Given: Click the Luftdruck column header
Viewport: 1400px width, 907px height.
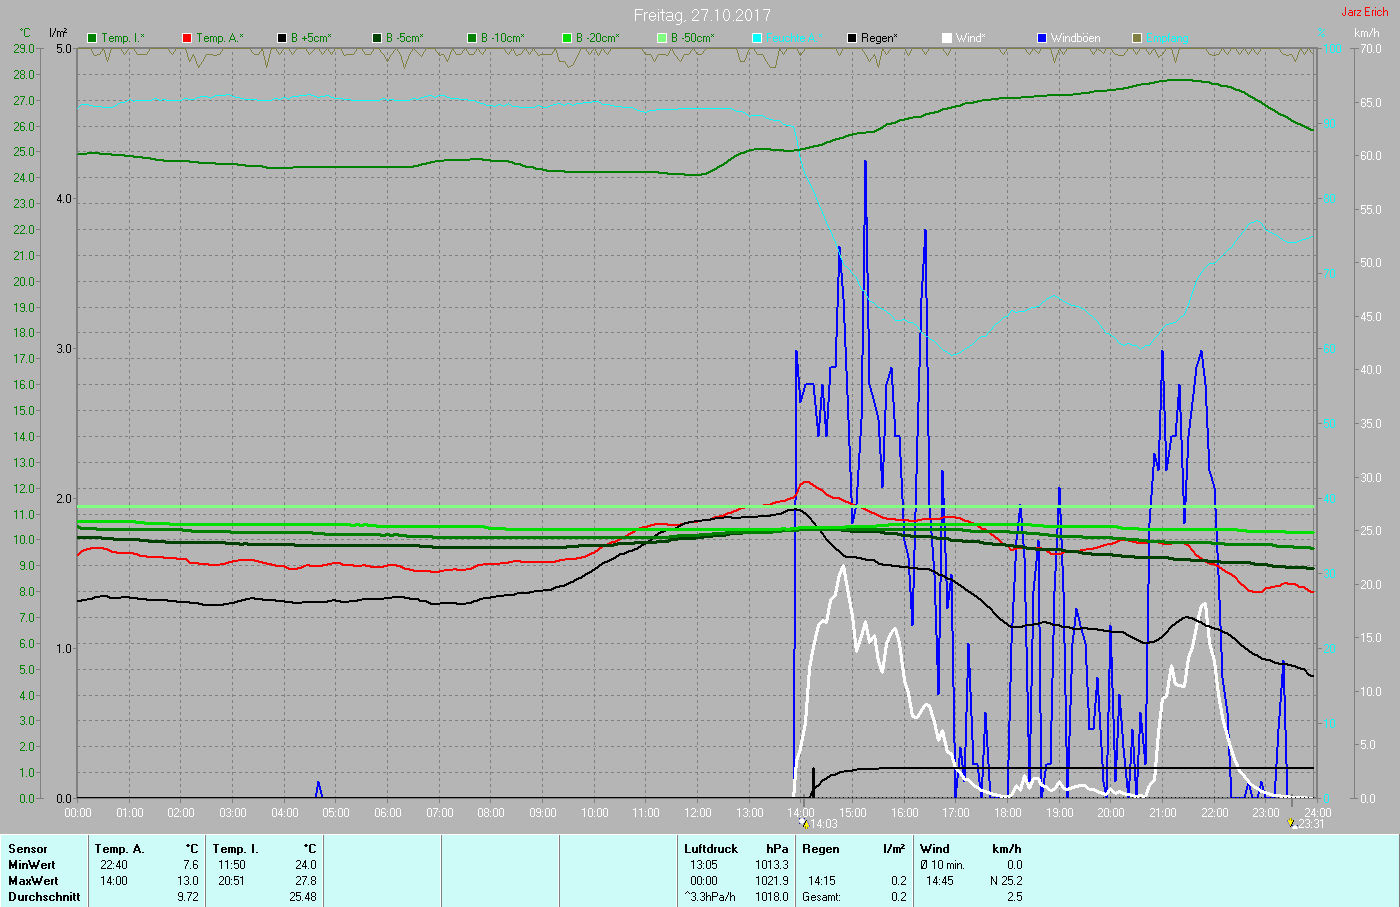Looking at the screenshot, I should pos(711,849).
